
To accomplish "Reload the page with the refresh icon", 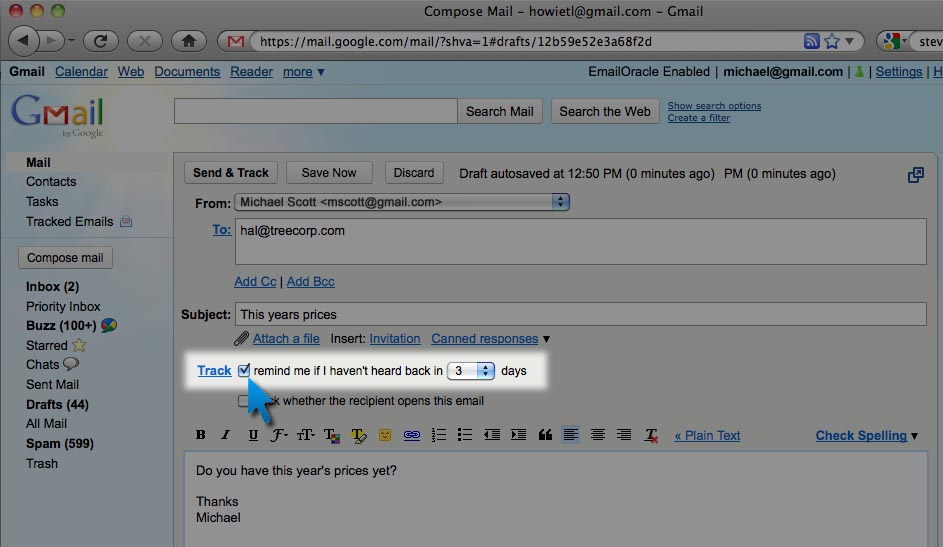I will 101,41.
